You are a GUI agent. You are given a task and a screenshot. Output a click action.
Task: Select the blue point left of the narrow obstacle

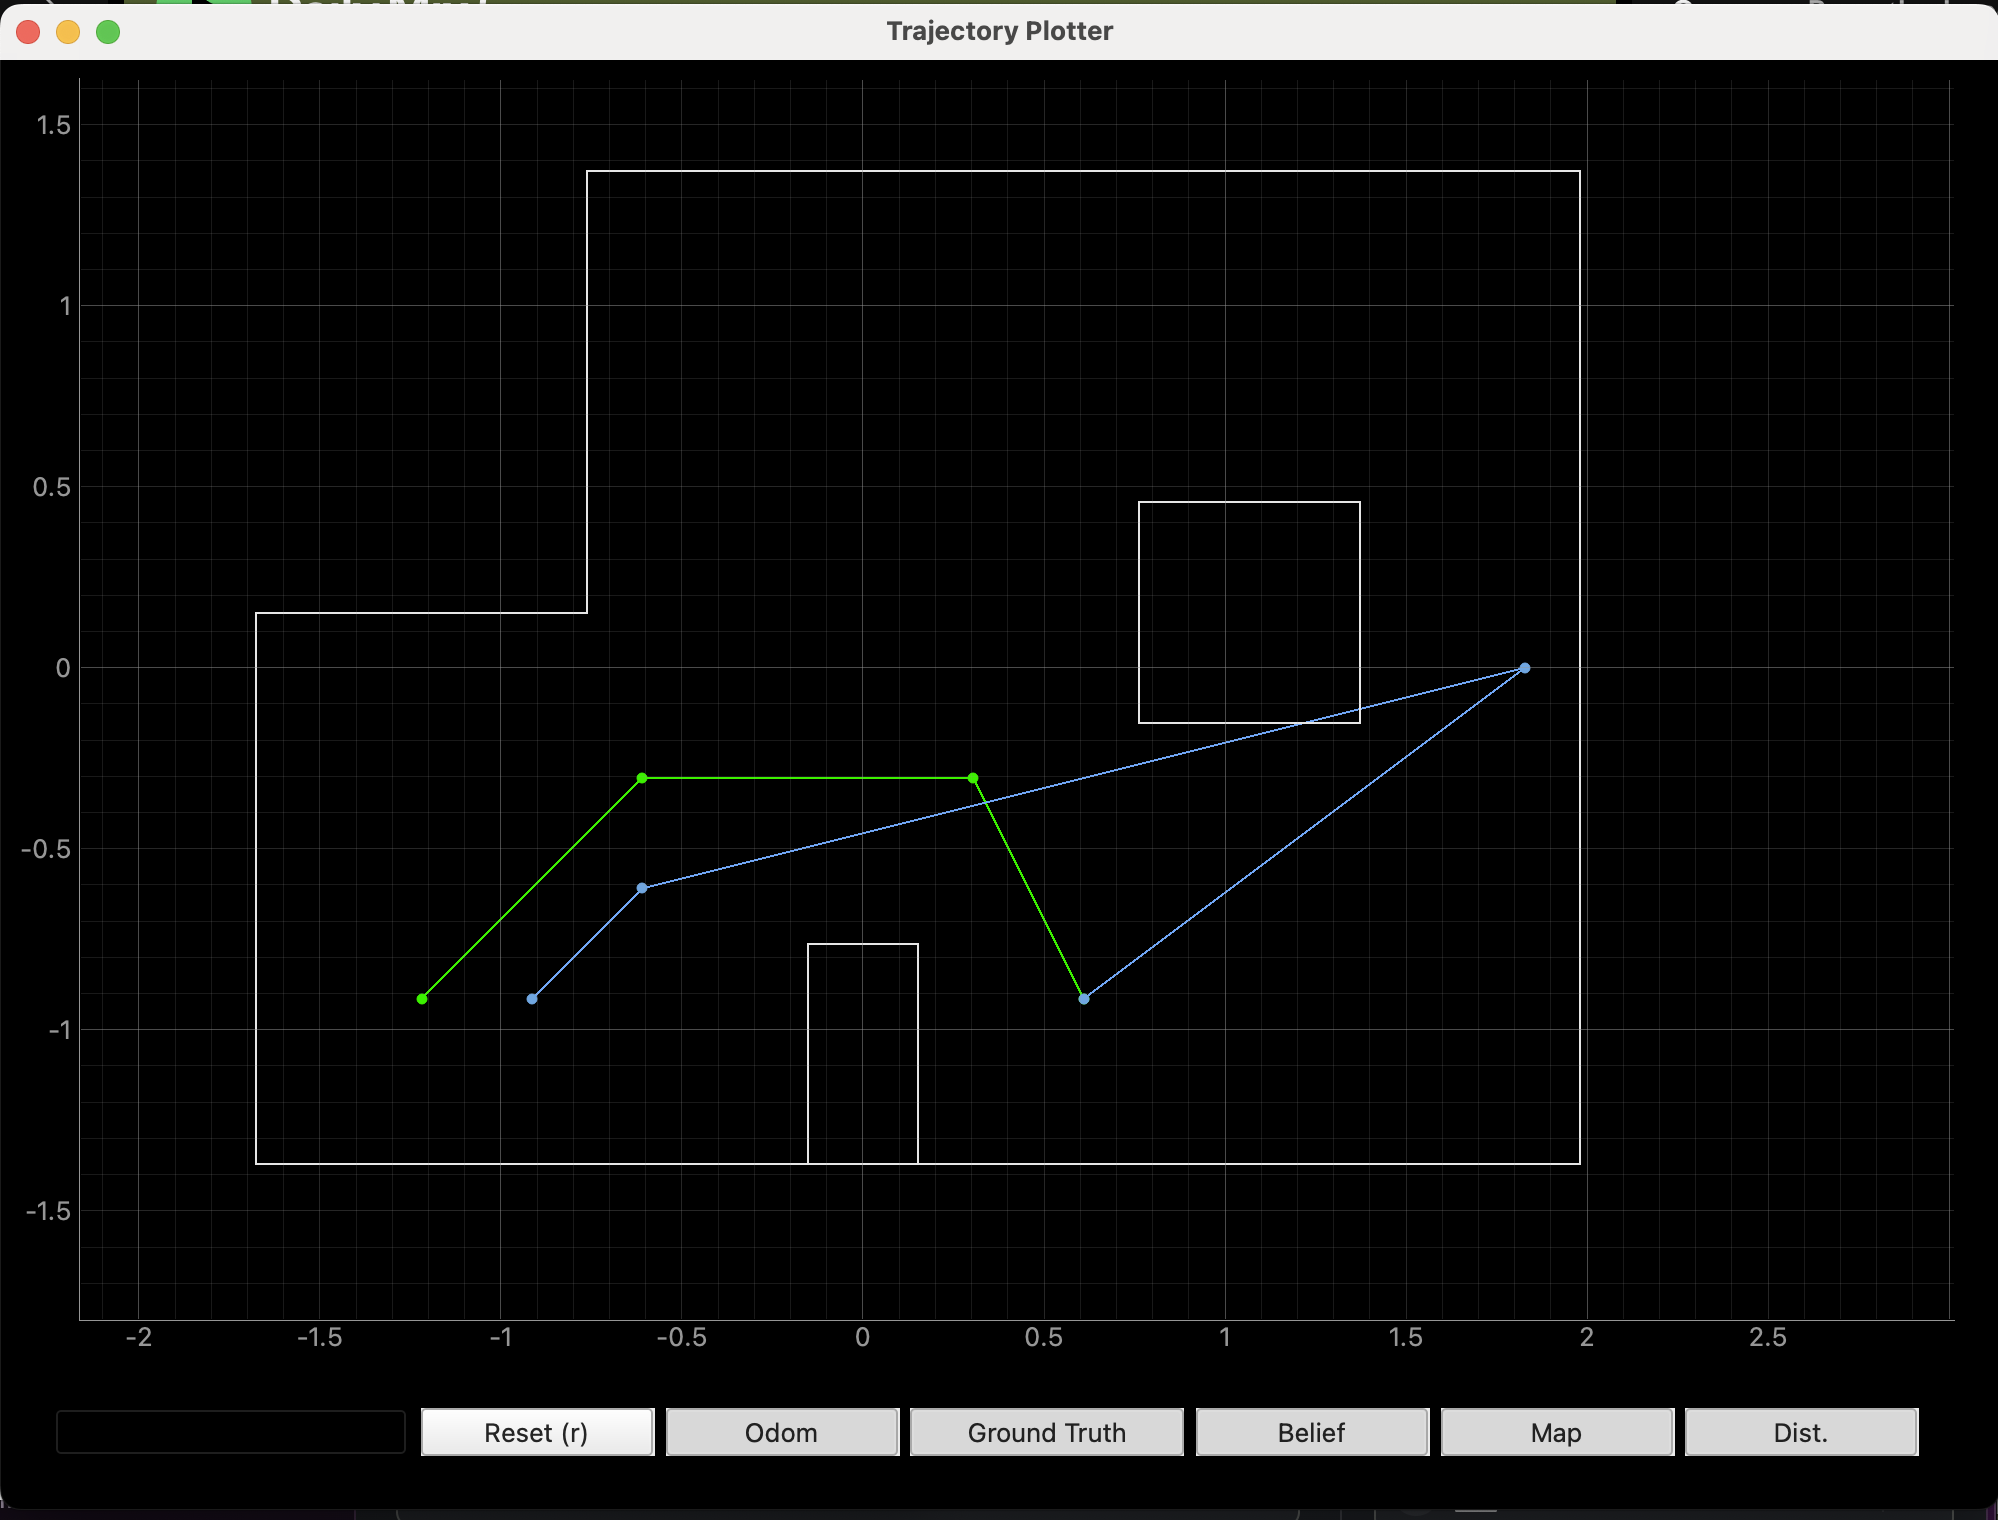[642, 888]
